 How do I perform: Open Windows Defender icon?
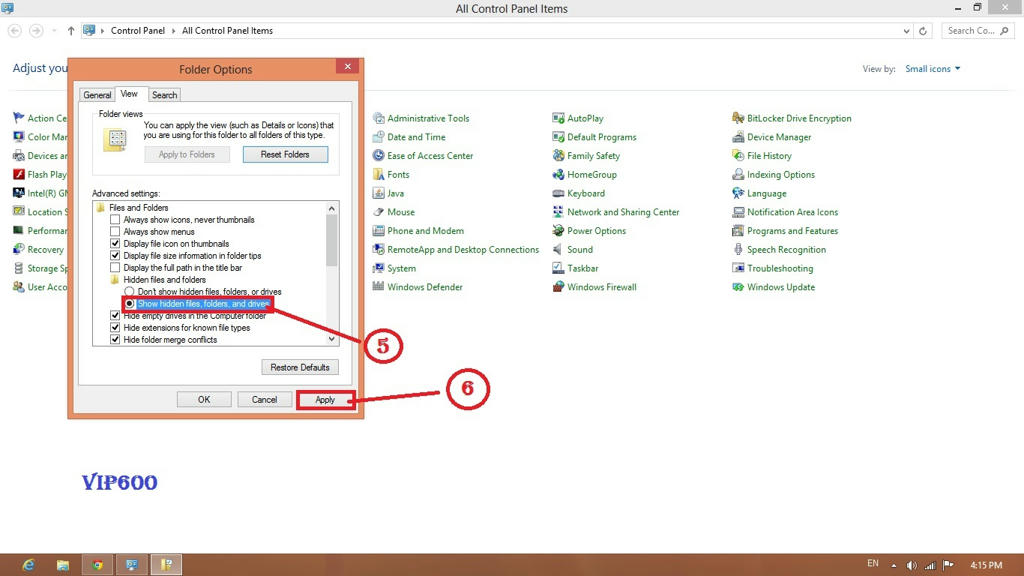tap(378, 287)
